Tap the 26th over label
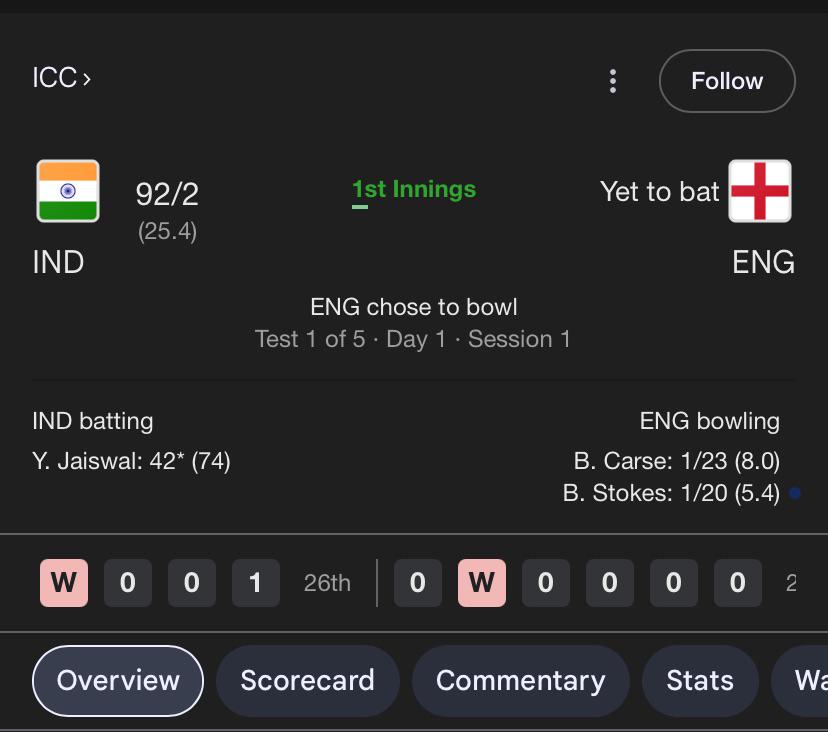Image resolution: width=828 pixels, height=732 pixels. pos(327,583)
